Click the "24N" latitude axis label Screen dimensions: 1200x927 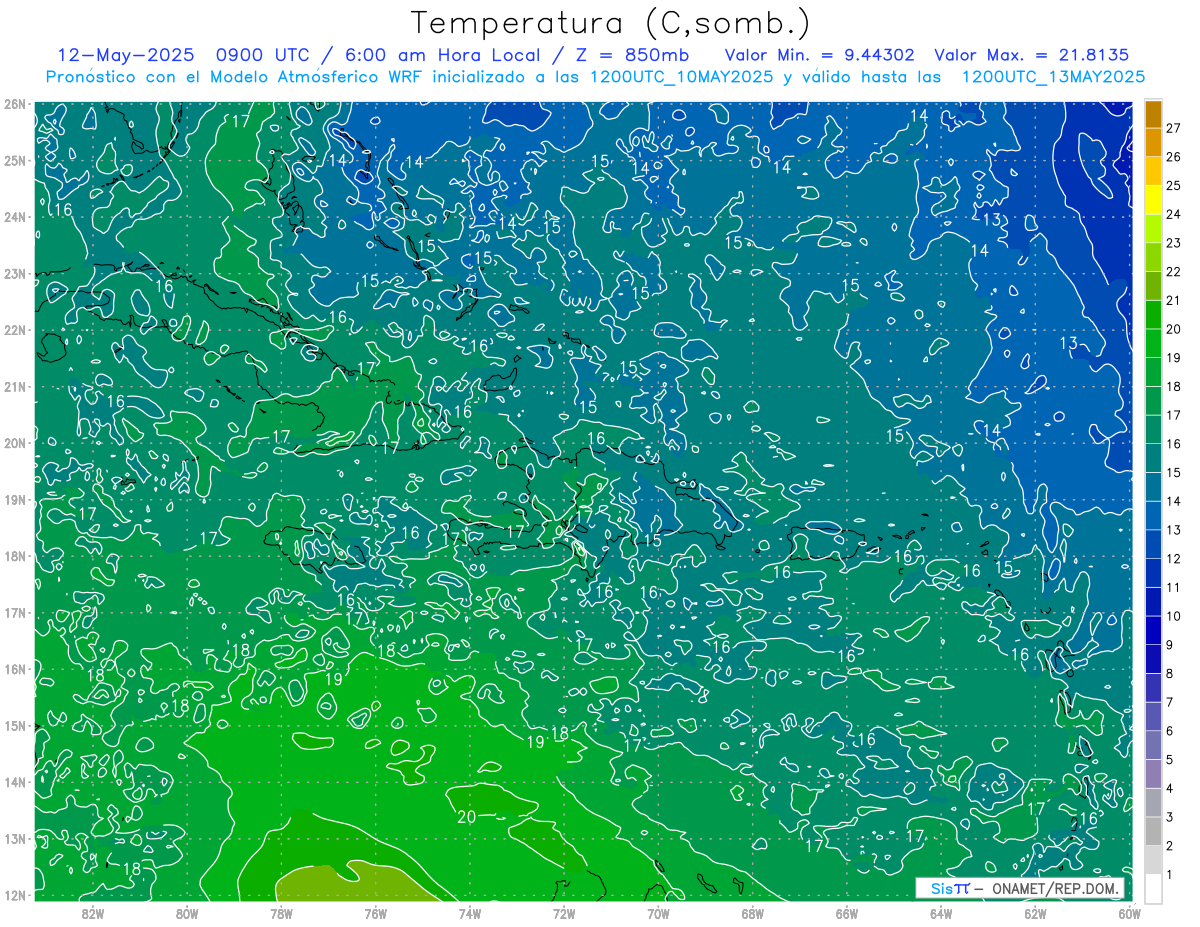(x=14, y=217)
